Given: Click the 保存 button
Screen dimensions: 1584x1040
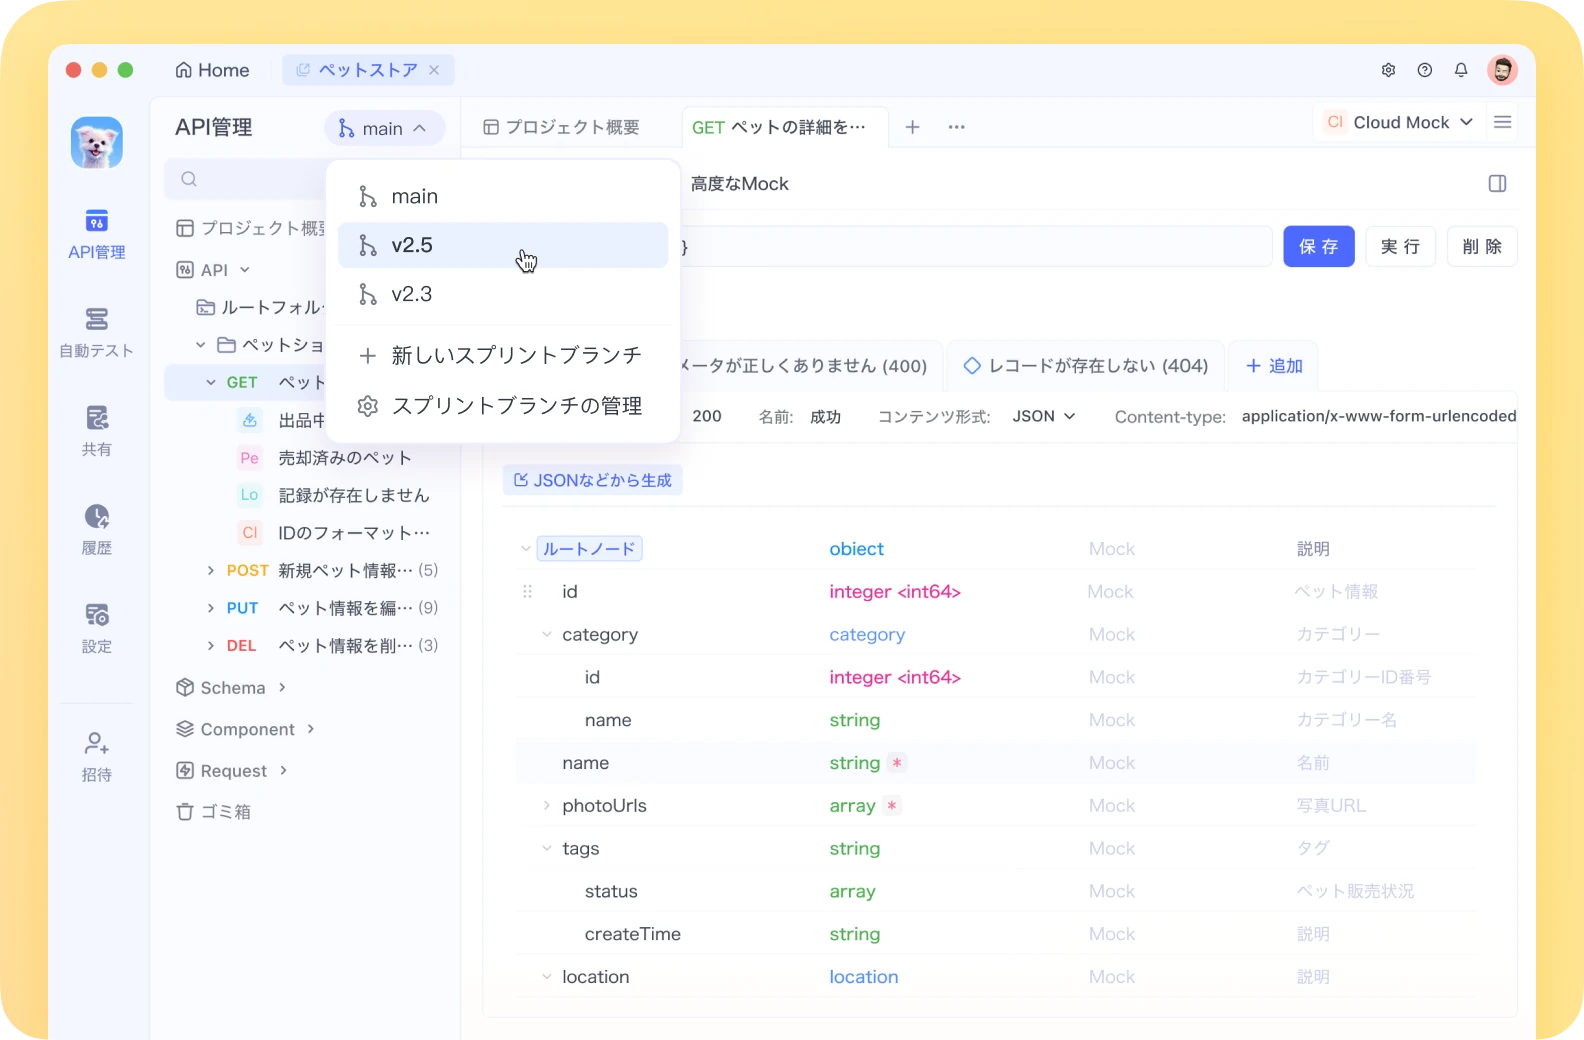Looking at the screenshot, I should pyautogui.click(x=1319, y=246).
